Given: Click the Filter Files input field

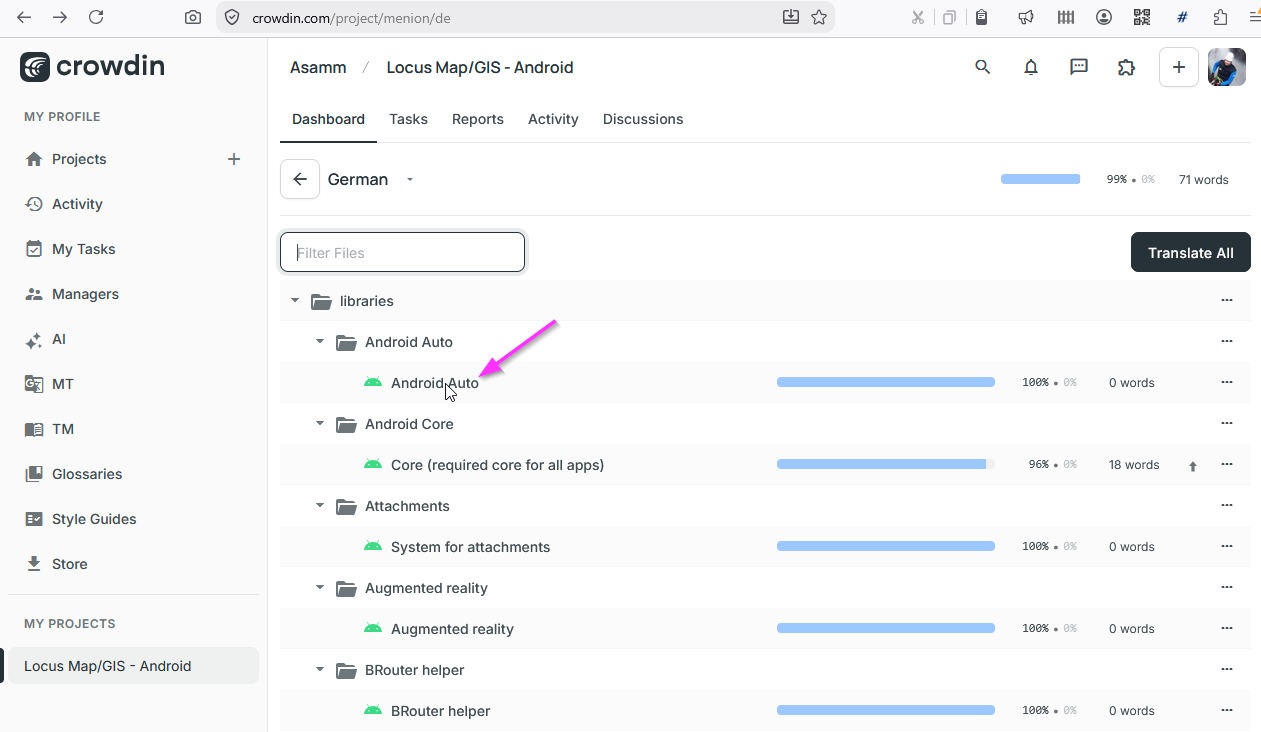Looking at the screenshot, I should [x=402, y=252].
